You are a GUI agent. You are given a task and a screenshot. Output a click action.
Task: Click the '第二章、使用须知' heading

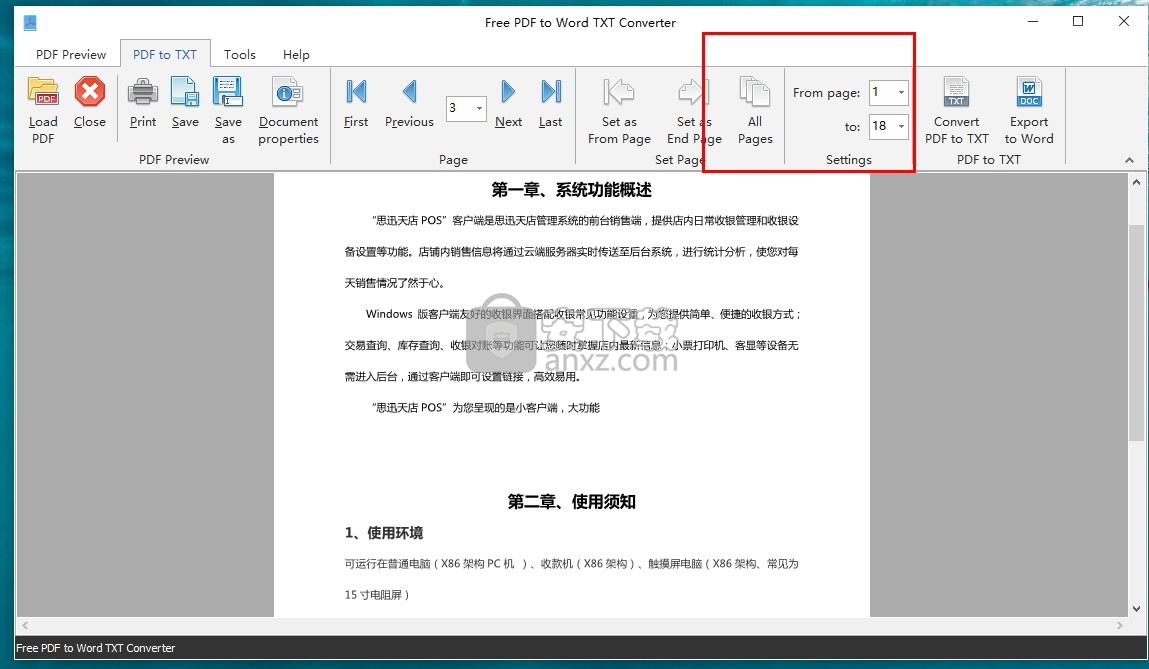point(572,502)
